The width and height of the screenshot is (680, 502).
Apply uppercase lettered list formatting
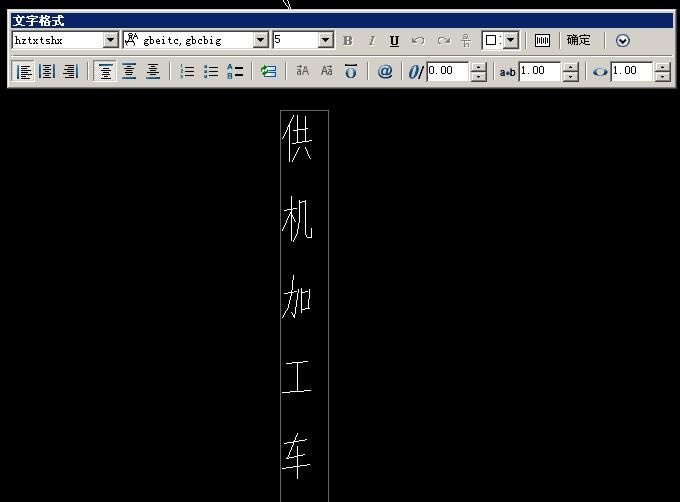[235, 71]
